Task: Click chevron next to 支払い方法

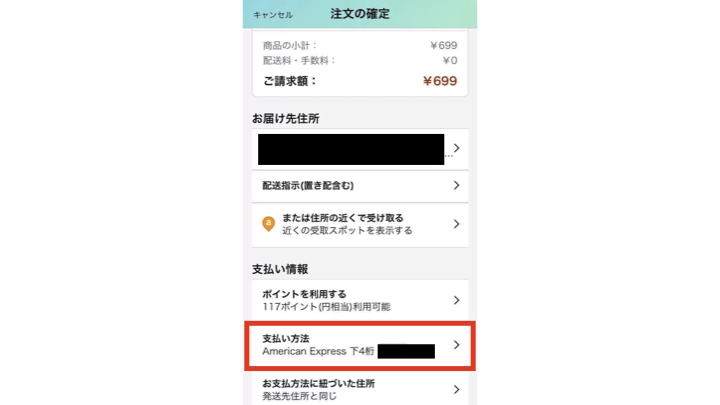Action: pos(456,345)
